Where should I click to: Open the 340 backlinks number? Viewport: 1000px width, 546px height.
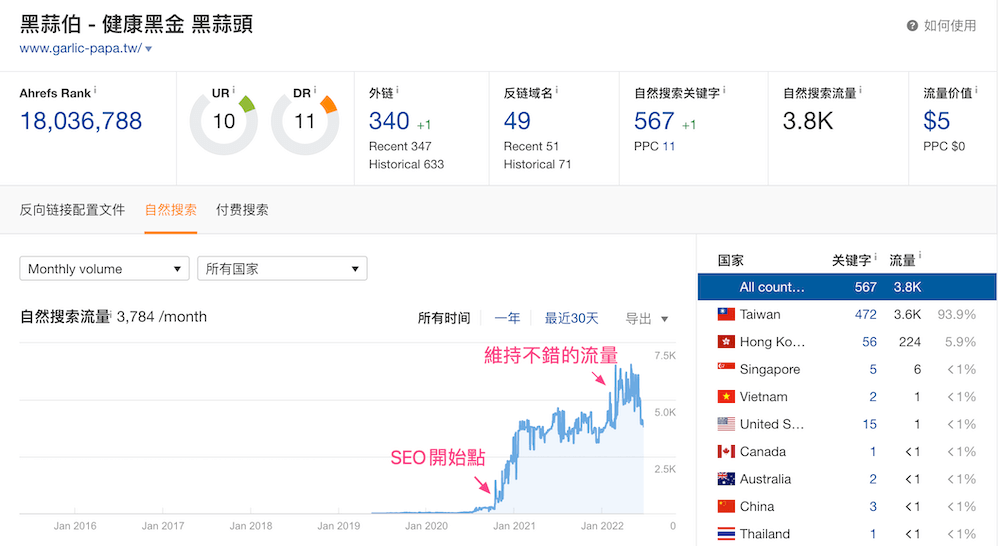click(x=389, y=121)
